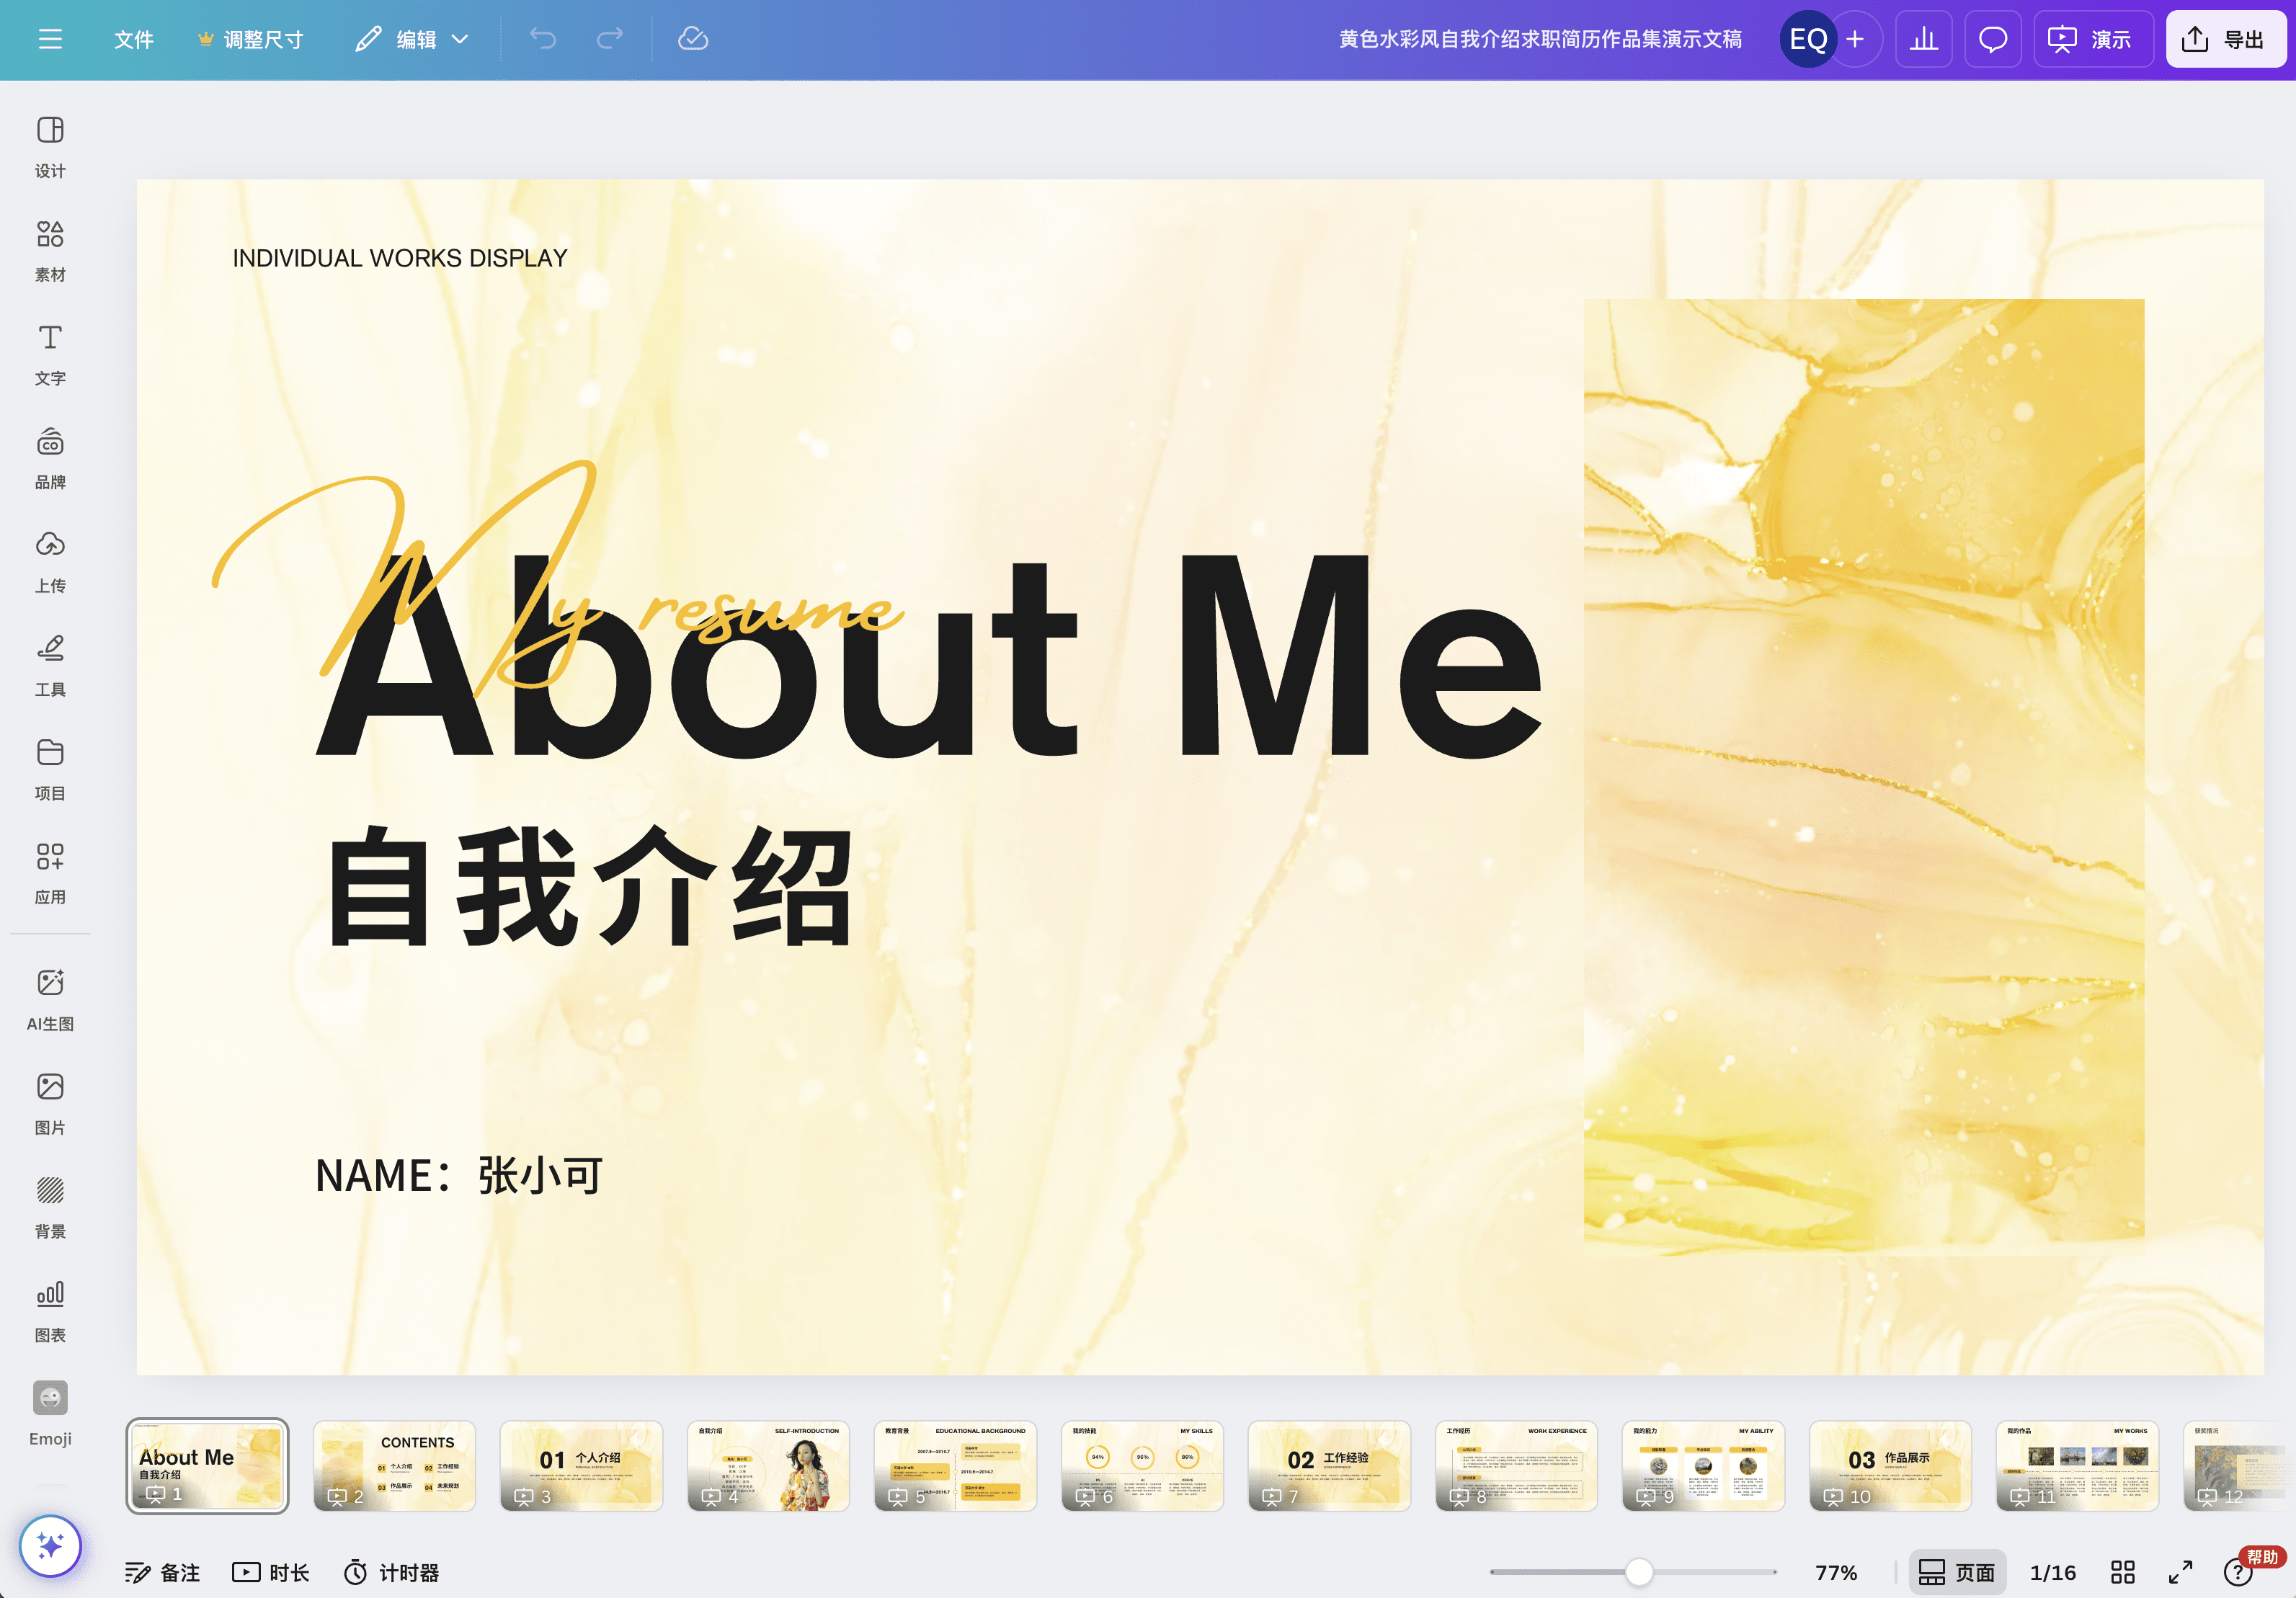Click the document title text
This screenshot has height=1598, width=2296.
pyautogui.click(x=1540, y=39)
